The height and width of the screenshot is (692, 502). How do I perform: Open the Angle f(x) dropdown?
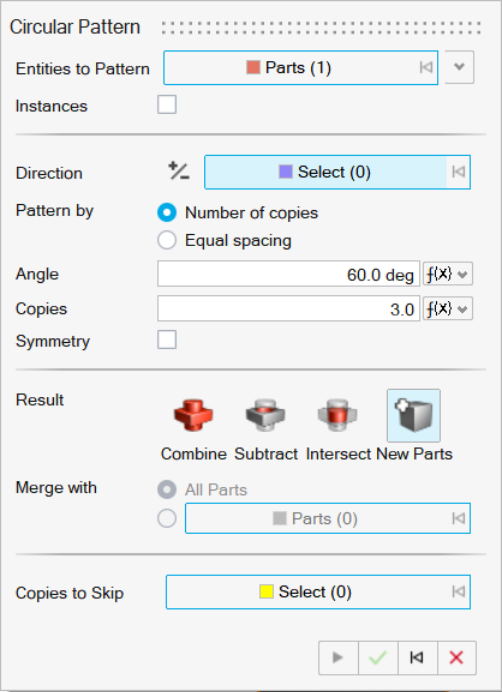448,274
